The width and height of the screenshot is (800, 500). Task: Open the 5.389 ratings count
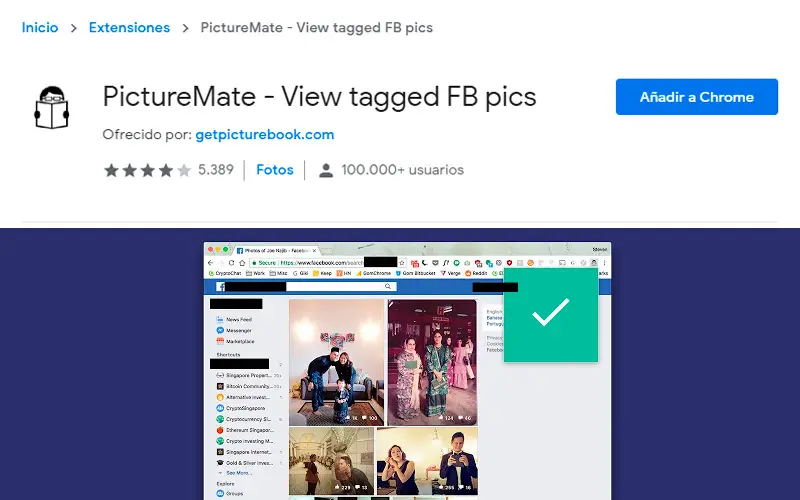tap(216, 170)
